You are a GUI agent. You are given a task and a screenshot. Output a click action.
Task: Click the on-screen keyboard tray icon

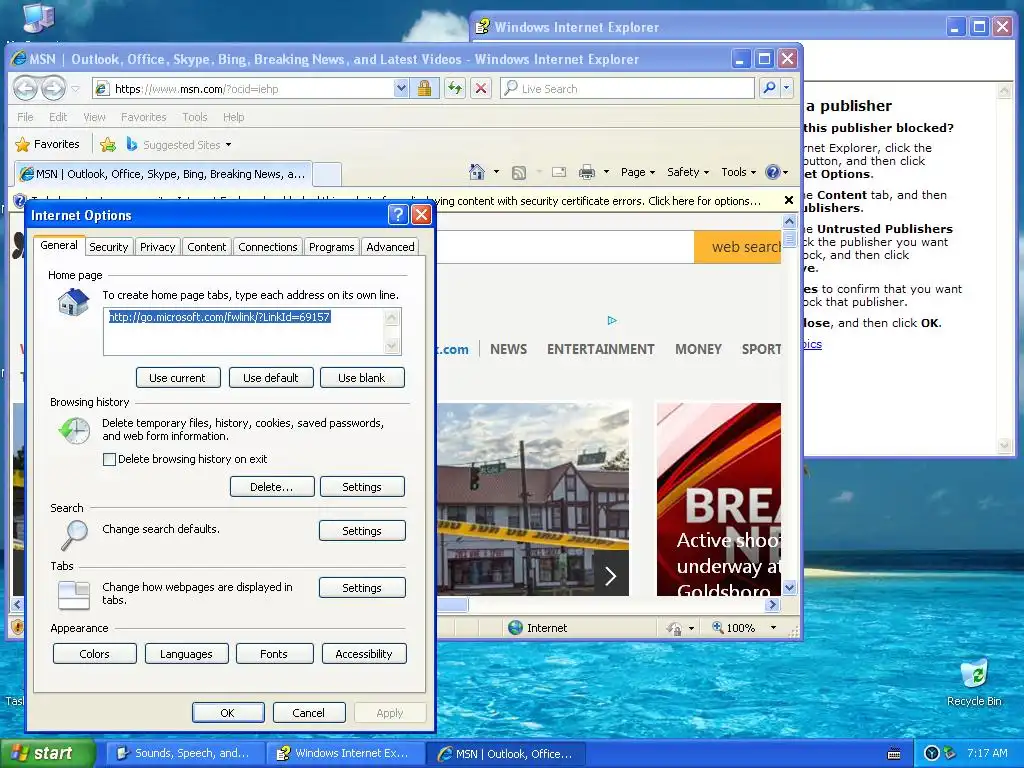point(894,754)
